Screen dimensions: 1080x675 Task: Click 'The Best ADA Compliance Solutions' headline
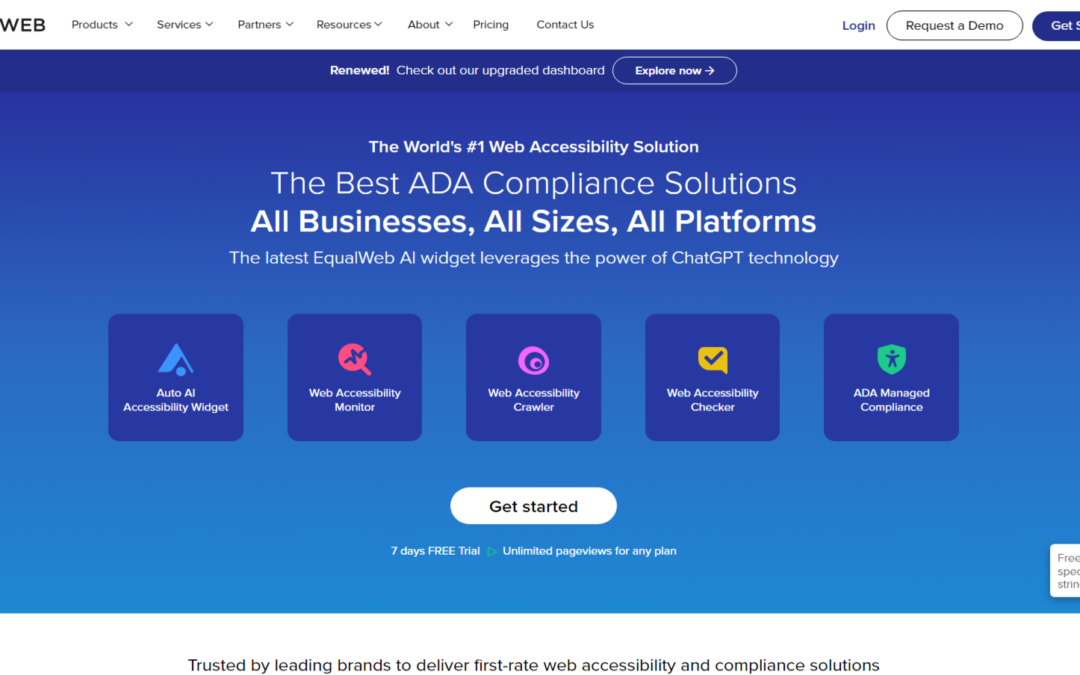coord(533,183)
